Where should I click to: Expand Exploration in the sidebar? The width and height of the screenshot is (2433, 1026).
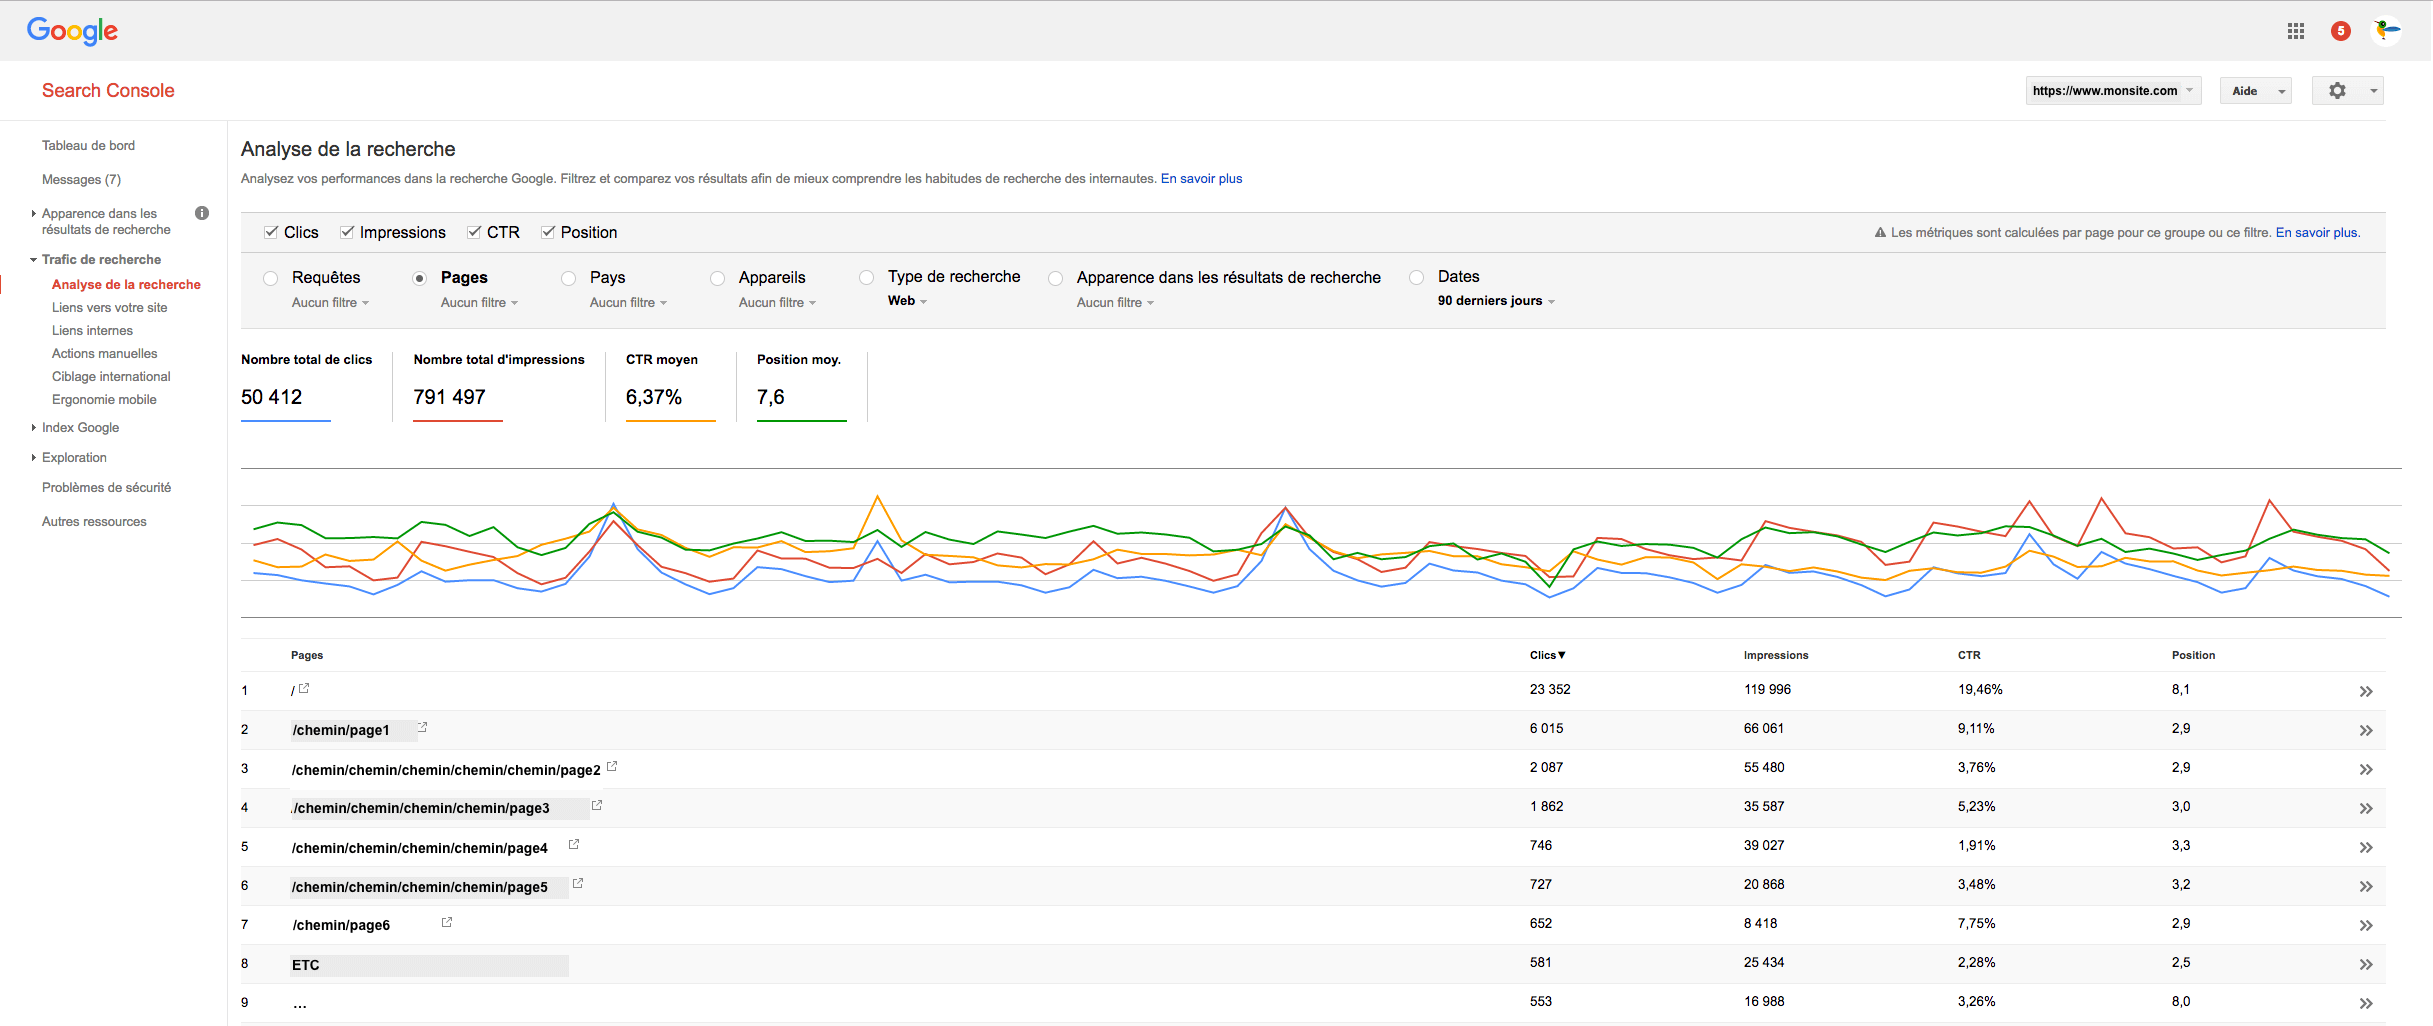click(74, 457)
